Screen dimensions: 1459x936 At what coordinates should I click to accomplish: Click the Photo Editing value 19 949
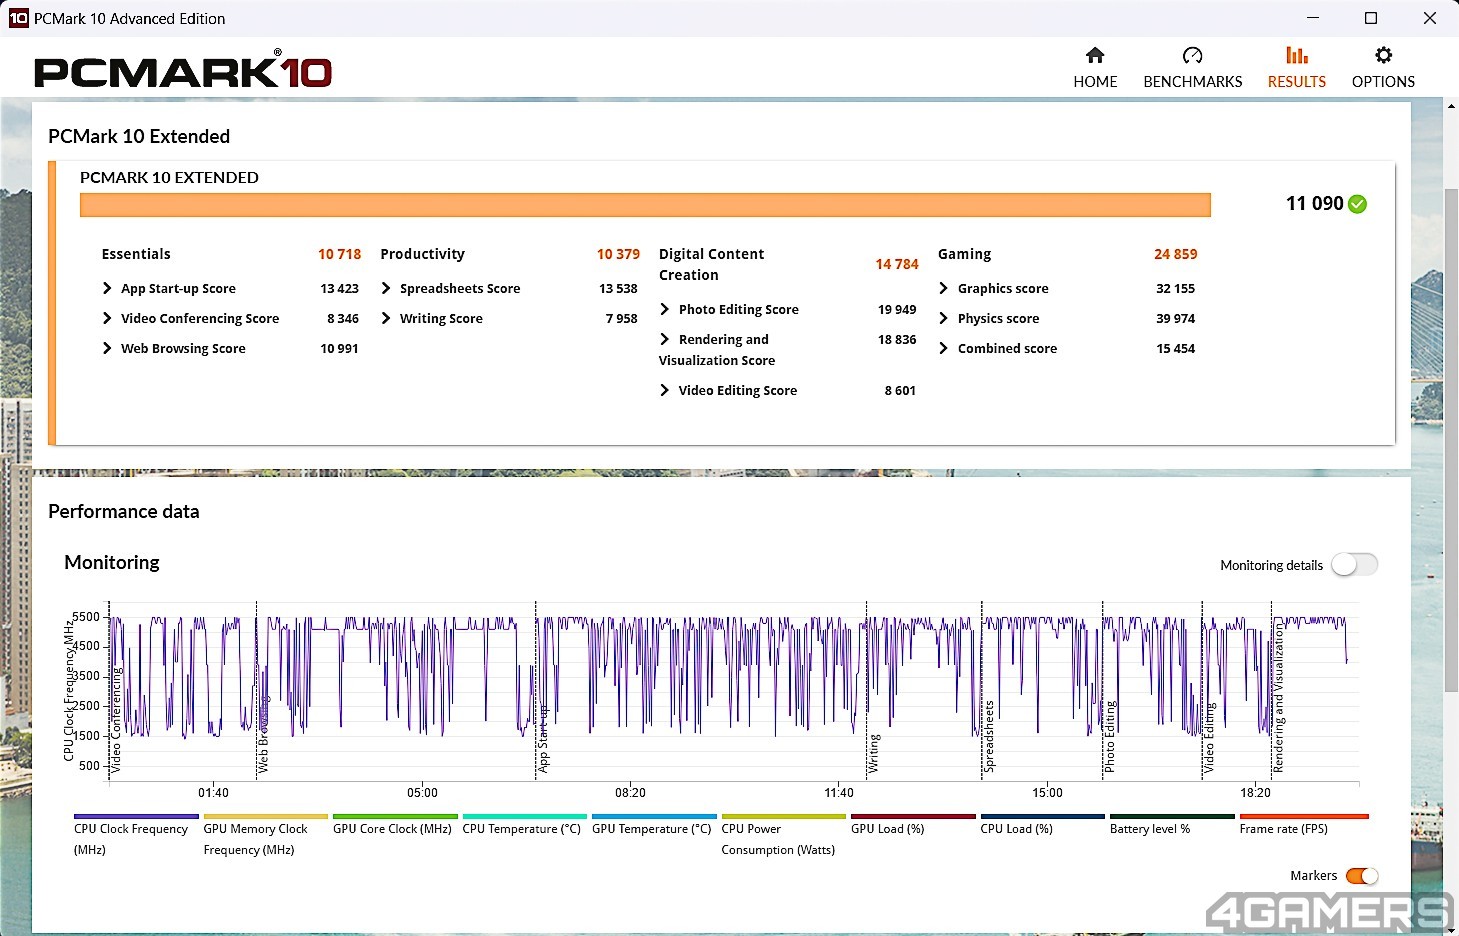[x=897, y=309]
